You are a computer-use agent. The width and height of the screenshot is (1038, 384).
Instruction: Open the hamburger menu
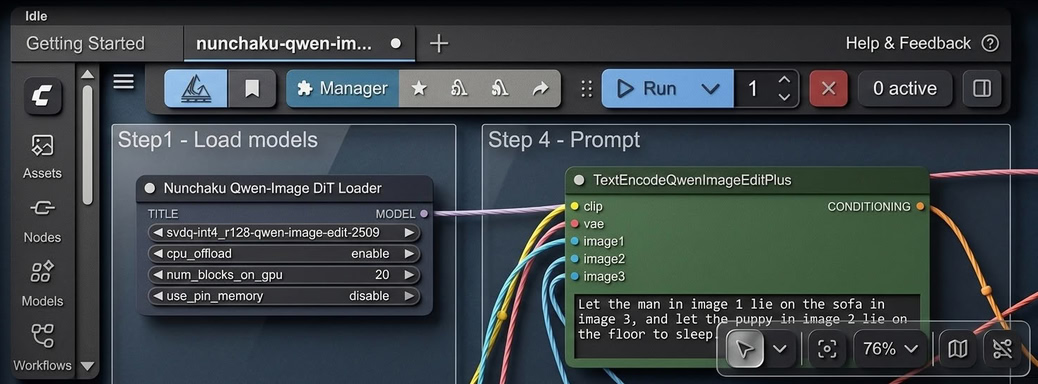(x=124, y=81)
